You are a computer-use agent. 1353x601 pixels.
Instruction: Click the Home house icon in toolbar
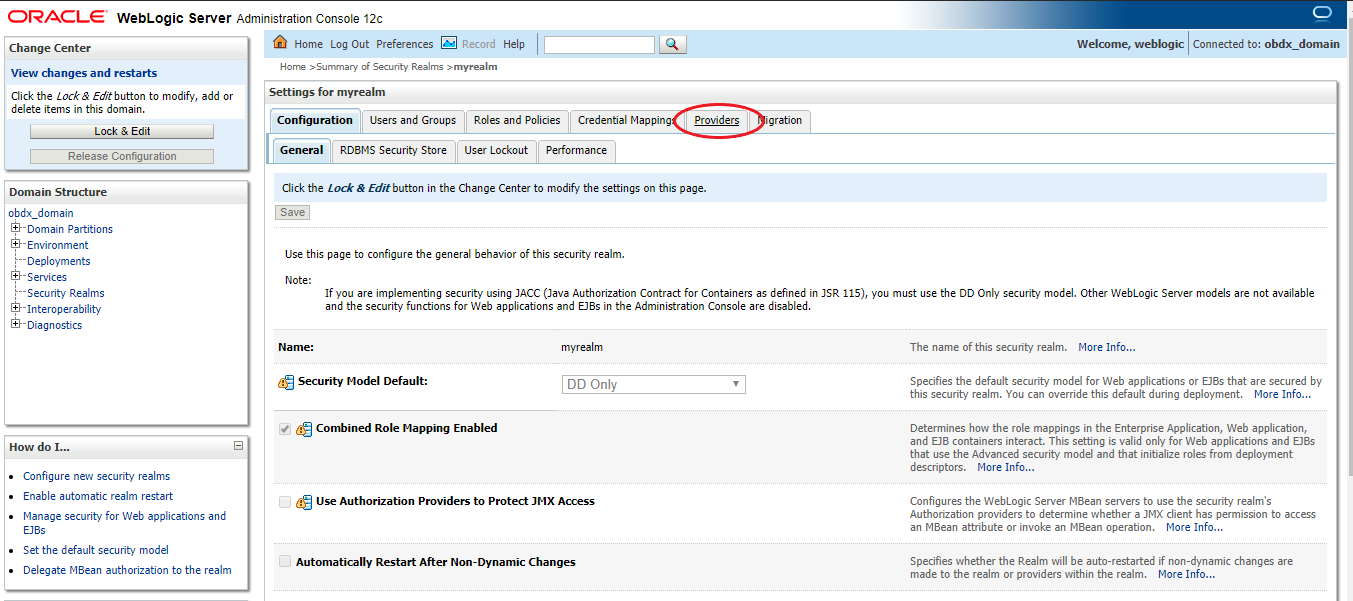[x=280, y=43]
